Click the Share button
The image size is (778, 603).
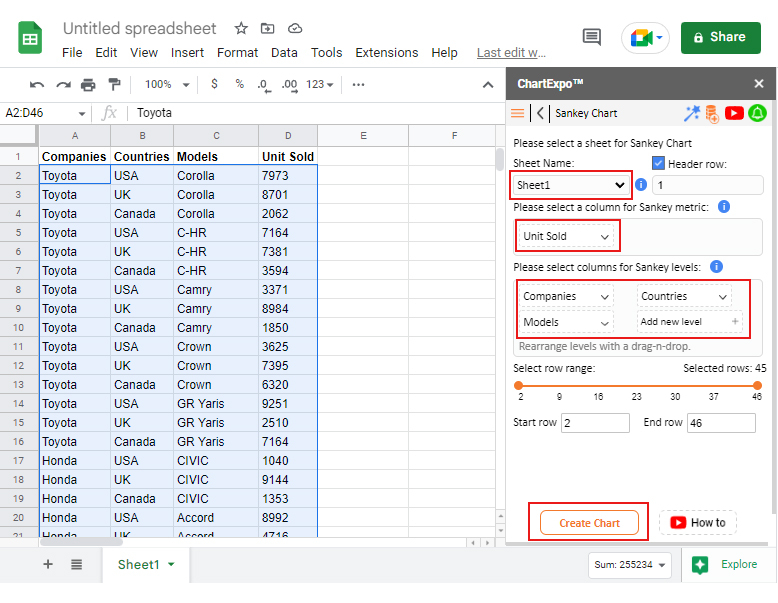coord(720,38)
